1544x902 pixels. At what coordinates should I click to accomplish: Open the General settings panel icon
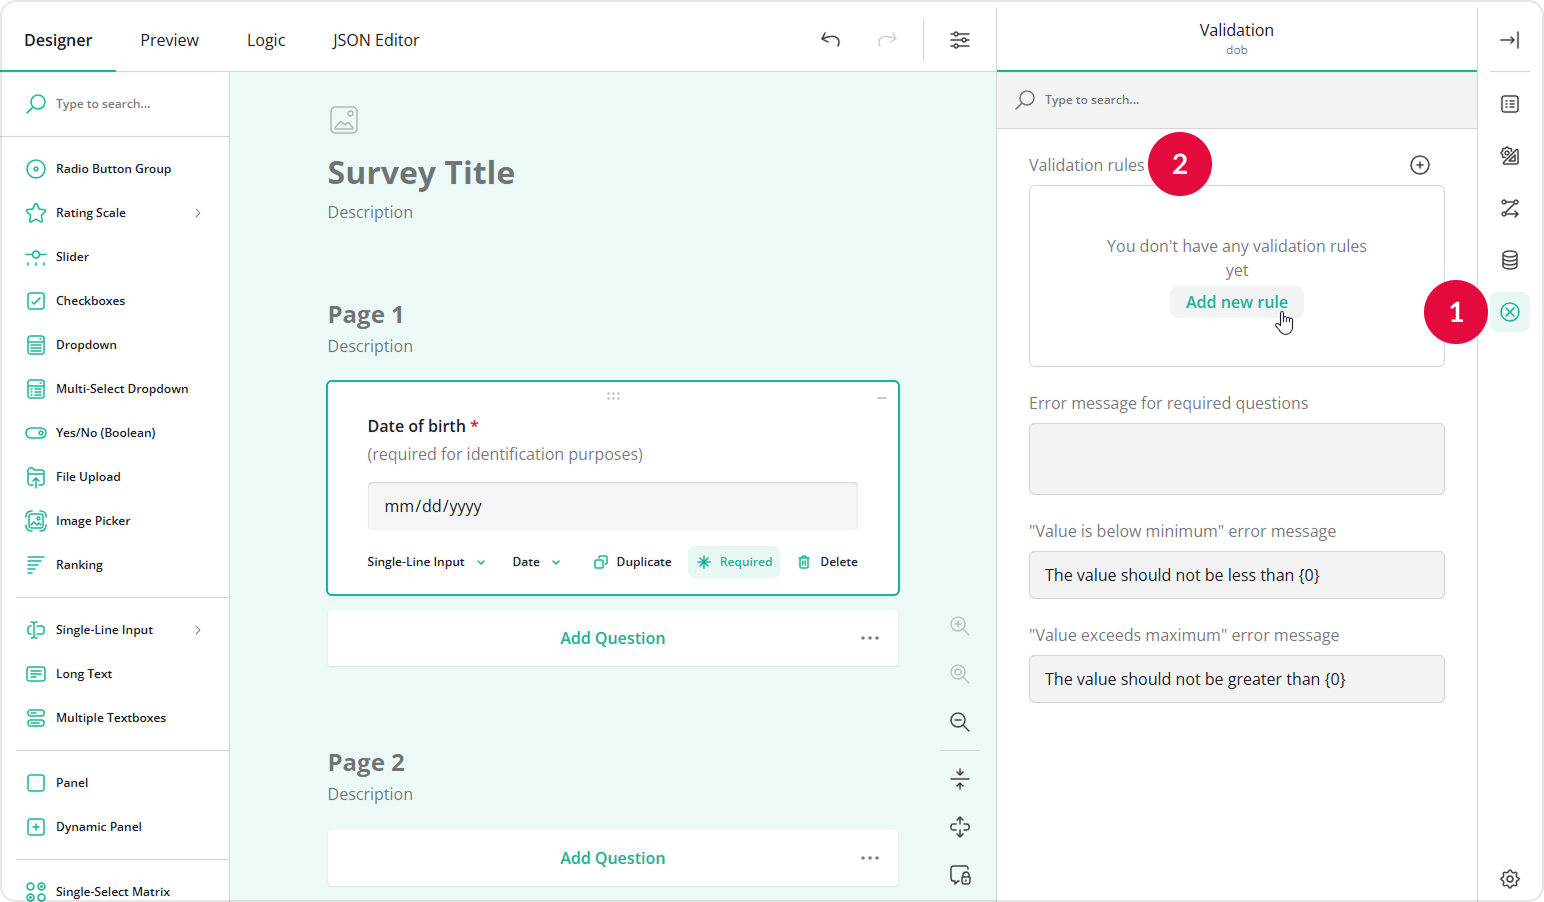1510,103
